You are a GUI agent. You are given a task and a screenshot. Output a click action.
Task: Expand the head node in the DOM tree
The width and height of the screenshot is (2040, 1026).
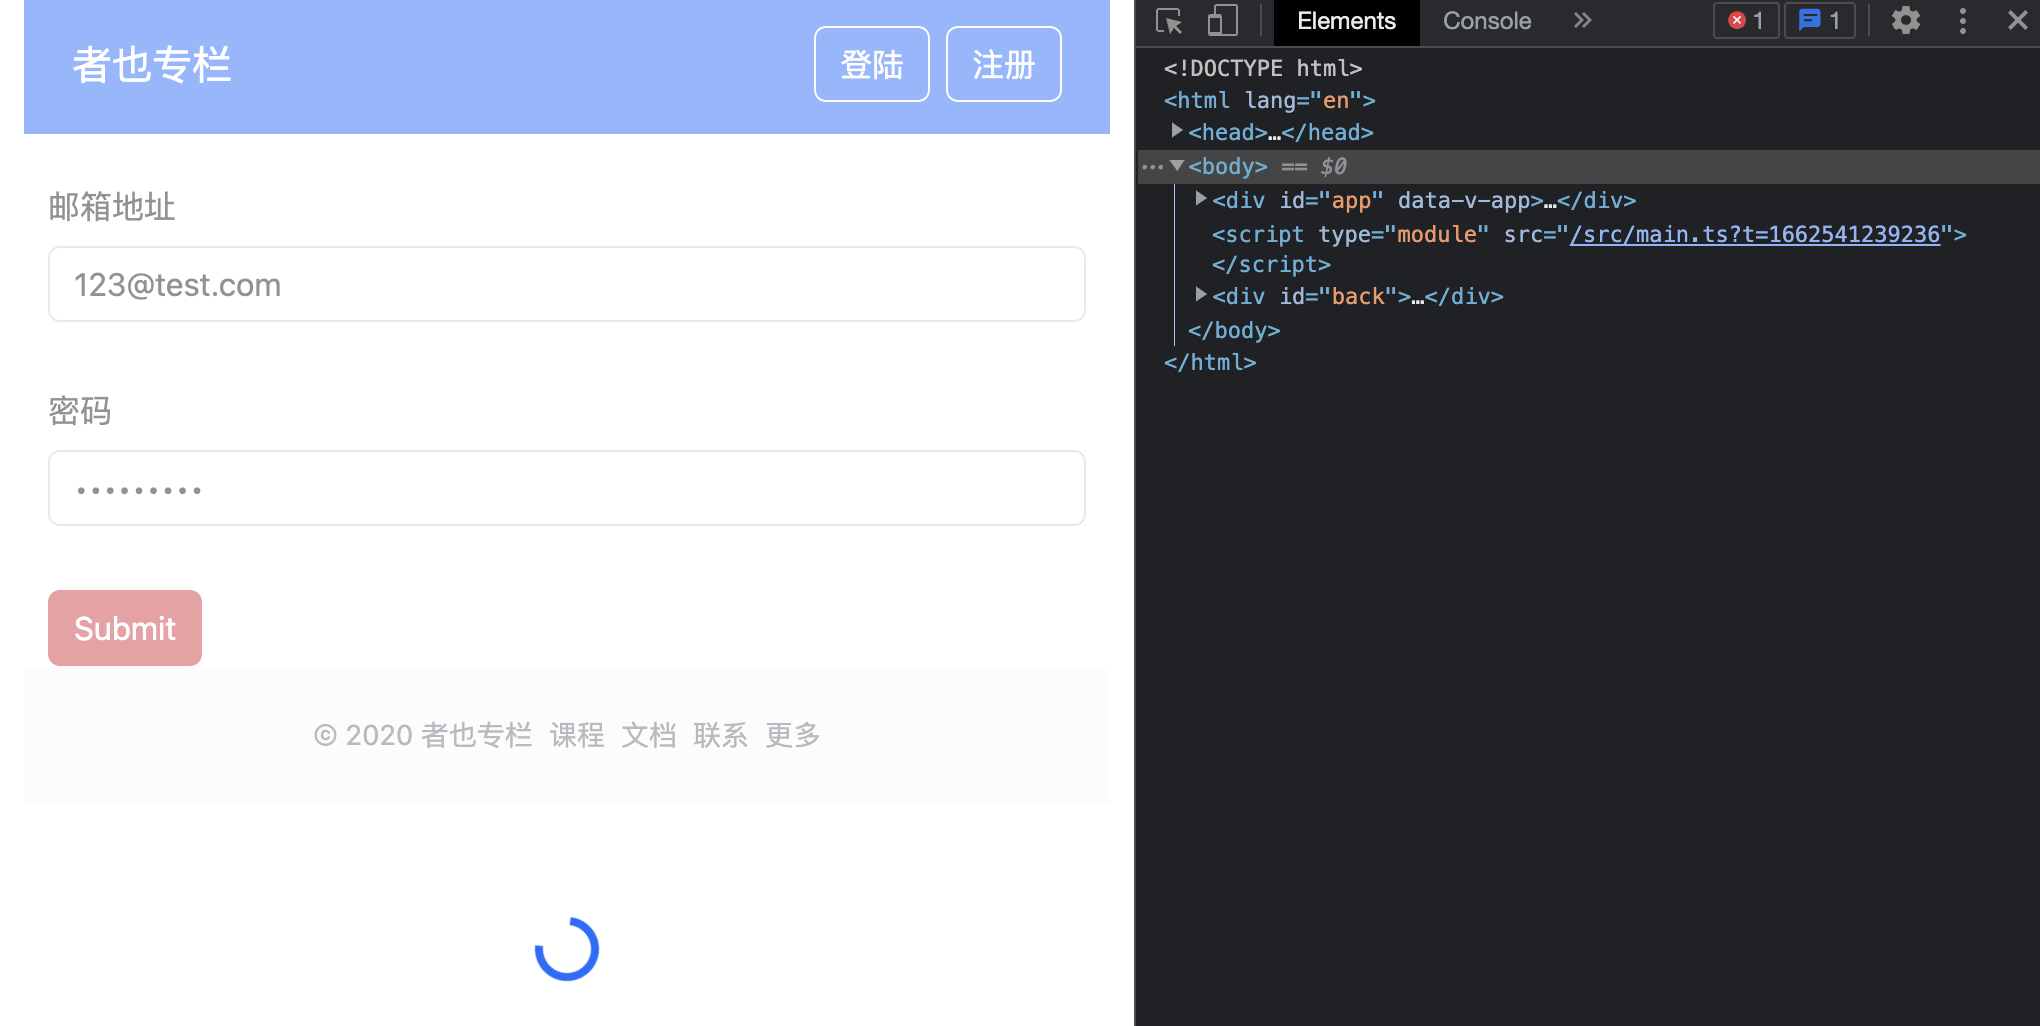pos(1177,130)
